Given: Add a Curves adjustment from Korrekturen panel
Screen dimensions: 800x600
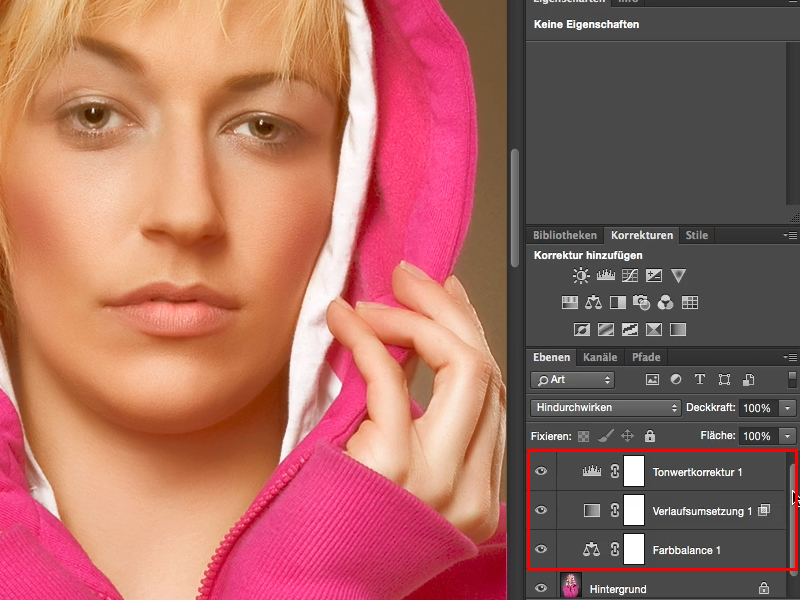Looking at the screenshot, I should (630, 276).
